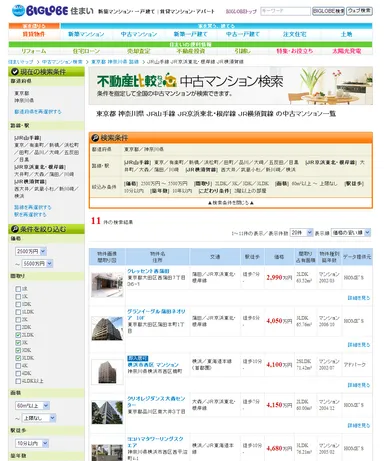Enable the 2DK floor plan checkbox
The height and width of the screenshot is (461, 384).
point(18,327)
